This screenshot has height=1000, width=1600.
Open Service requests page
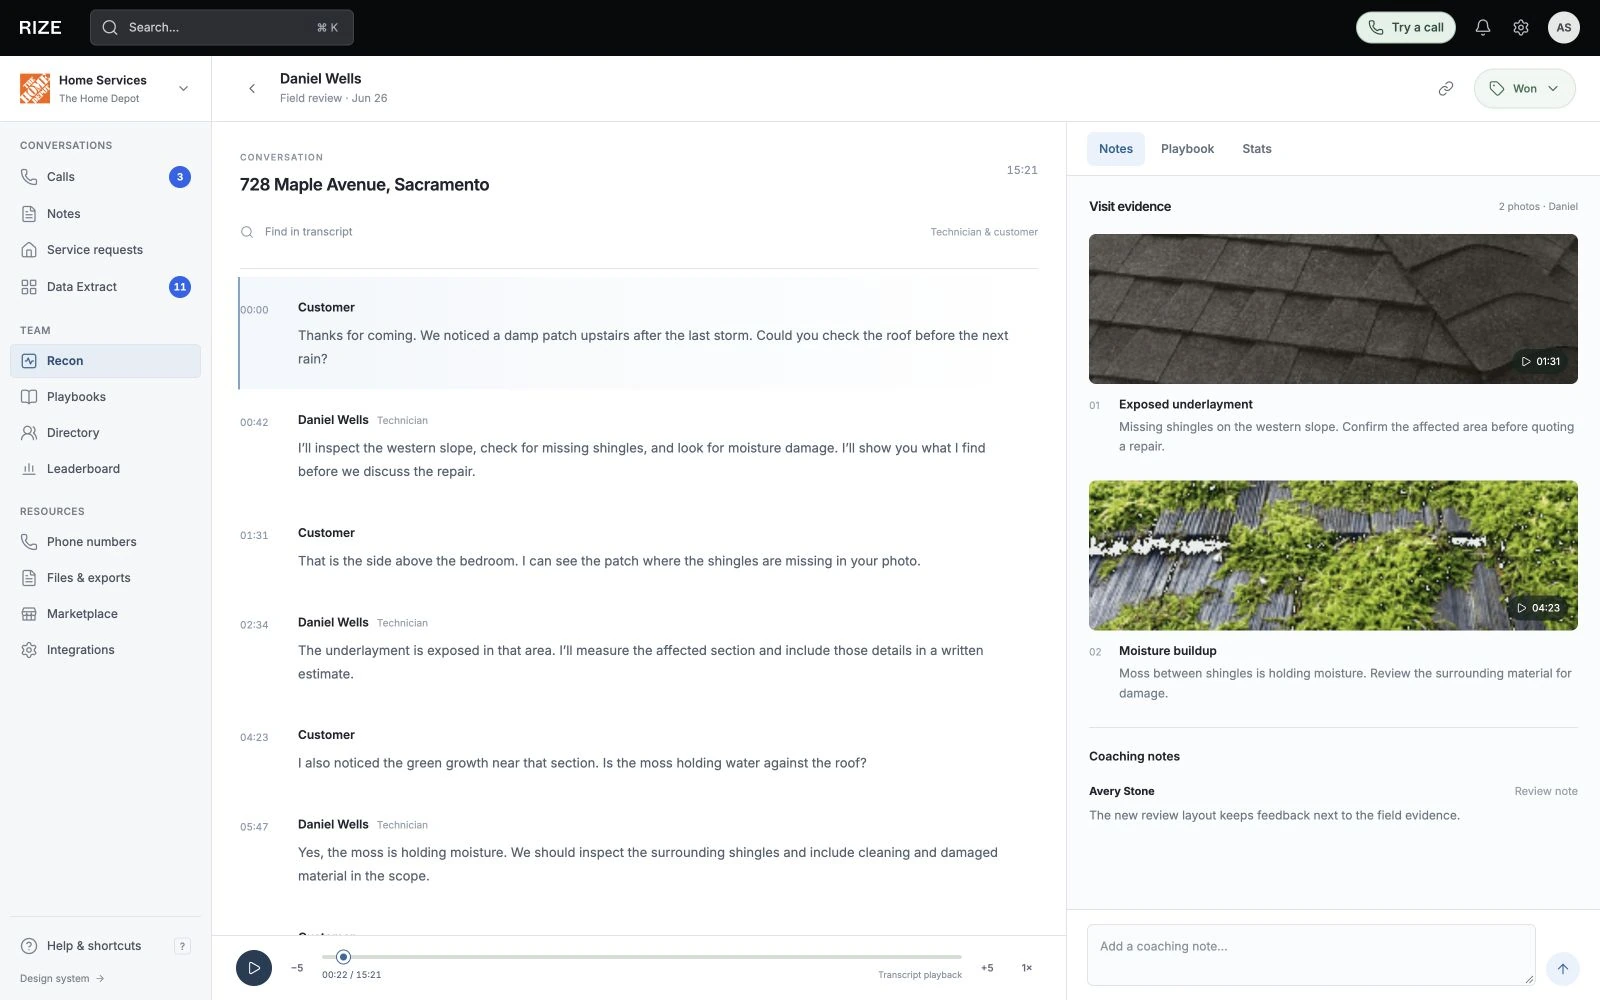pos(105,250)
